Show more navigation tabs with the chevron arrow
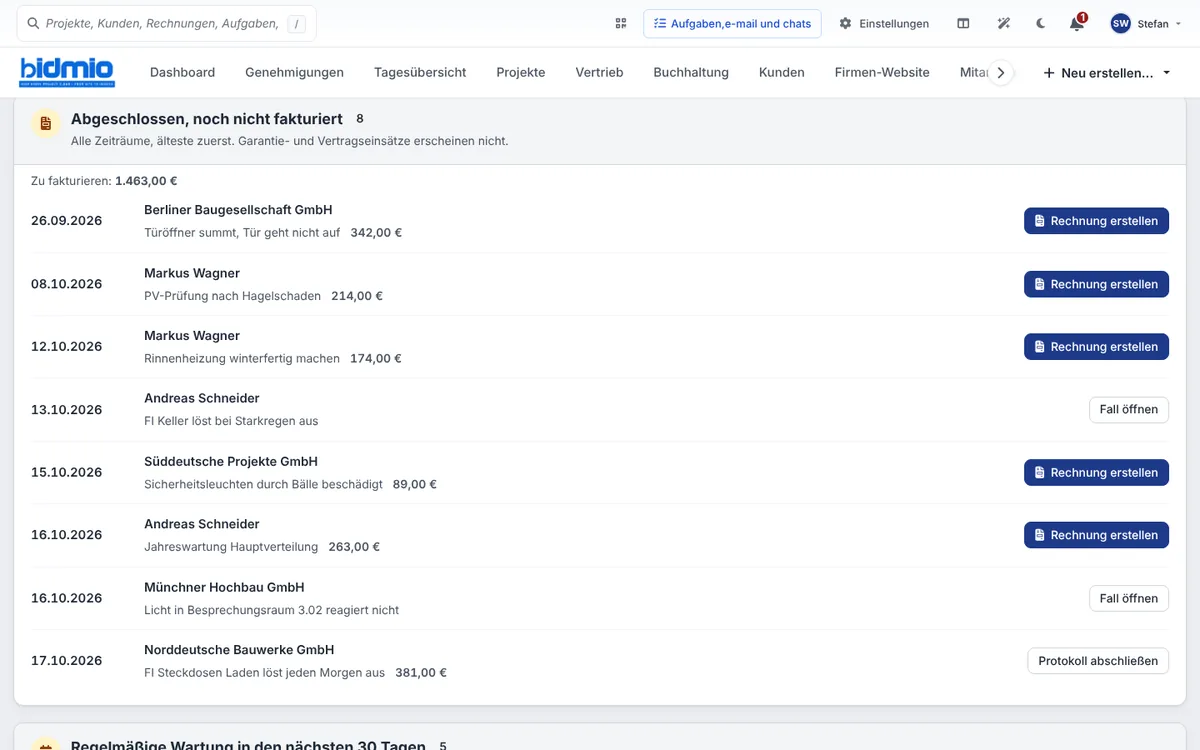 click(1001, 73)
